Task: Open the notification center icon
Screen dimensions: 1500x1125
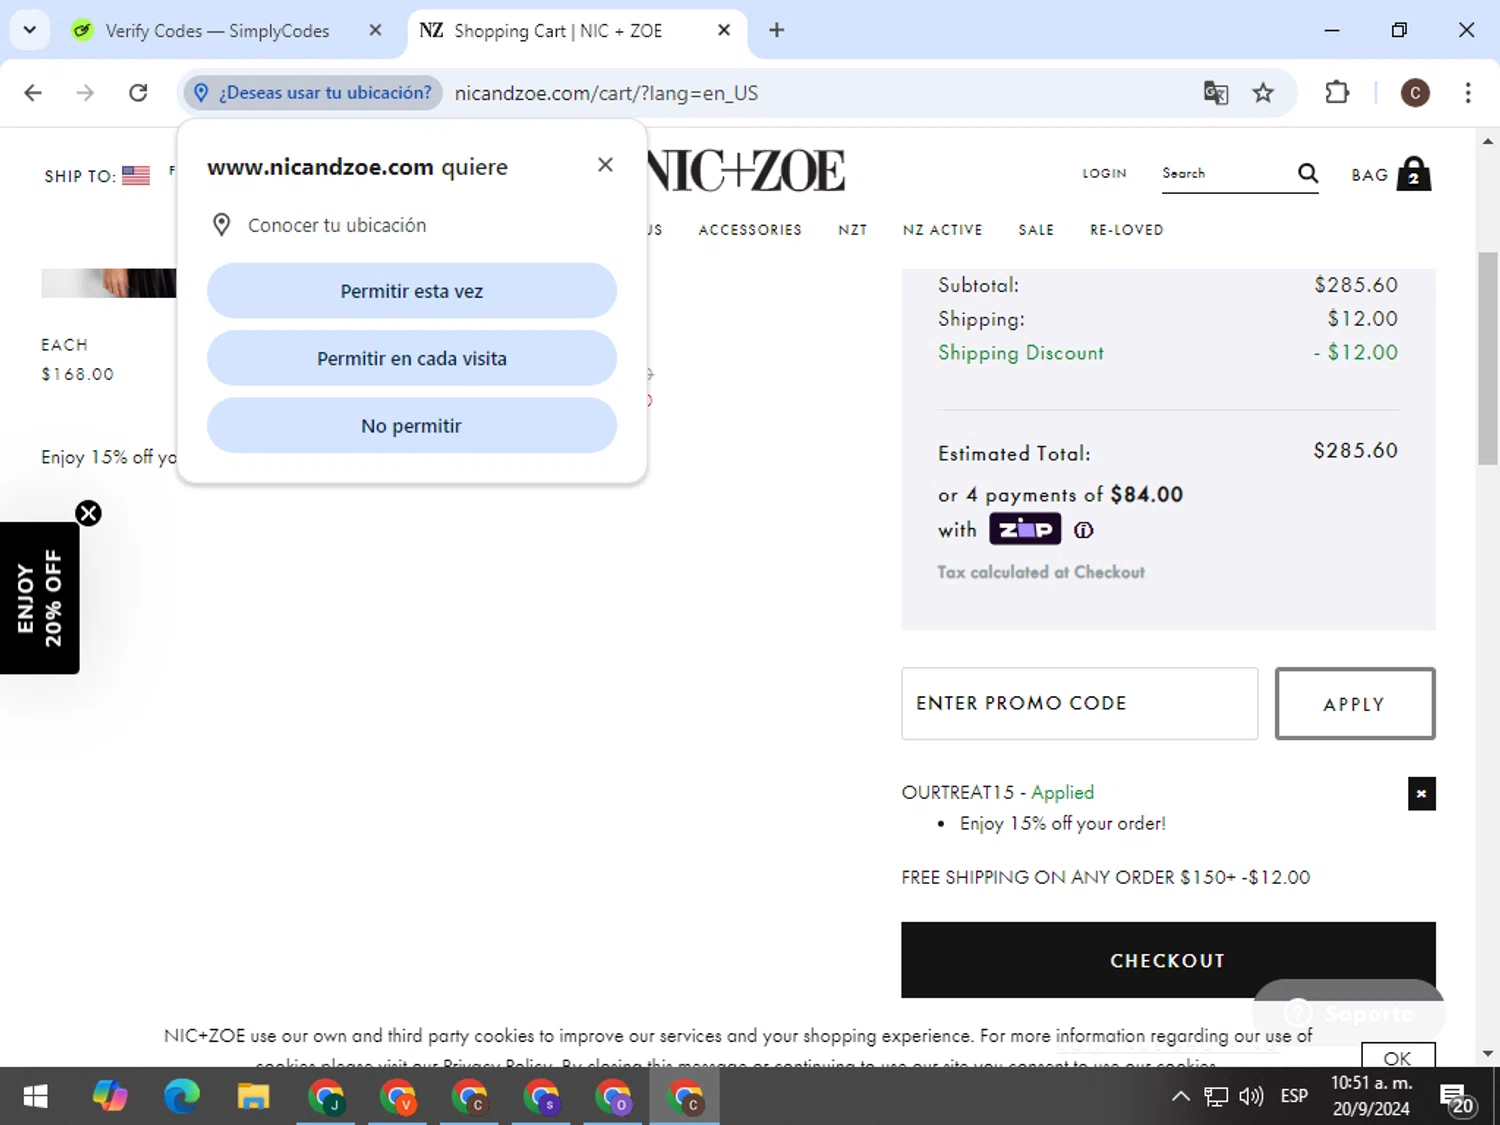Action: click(x=1456, y=1098)
